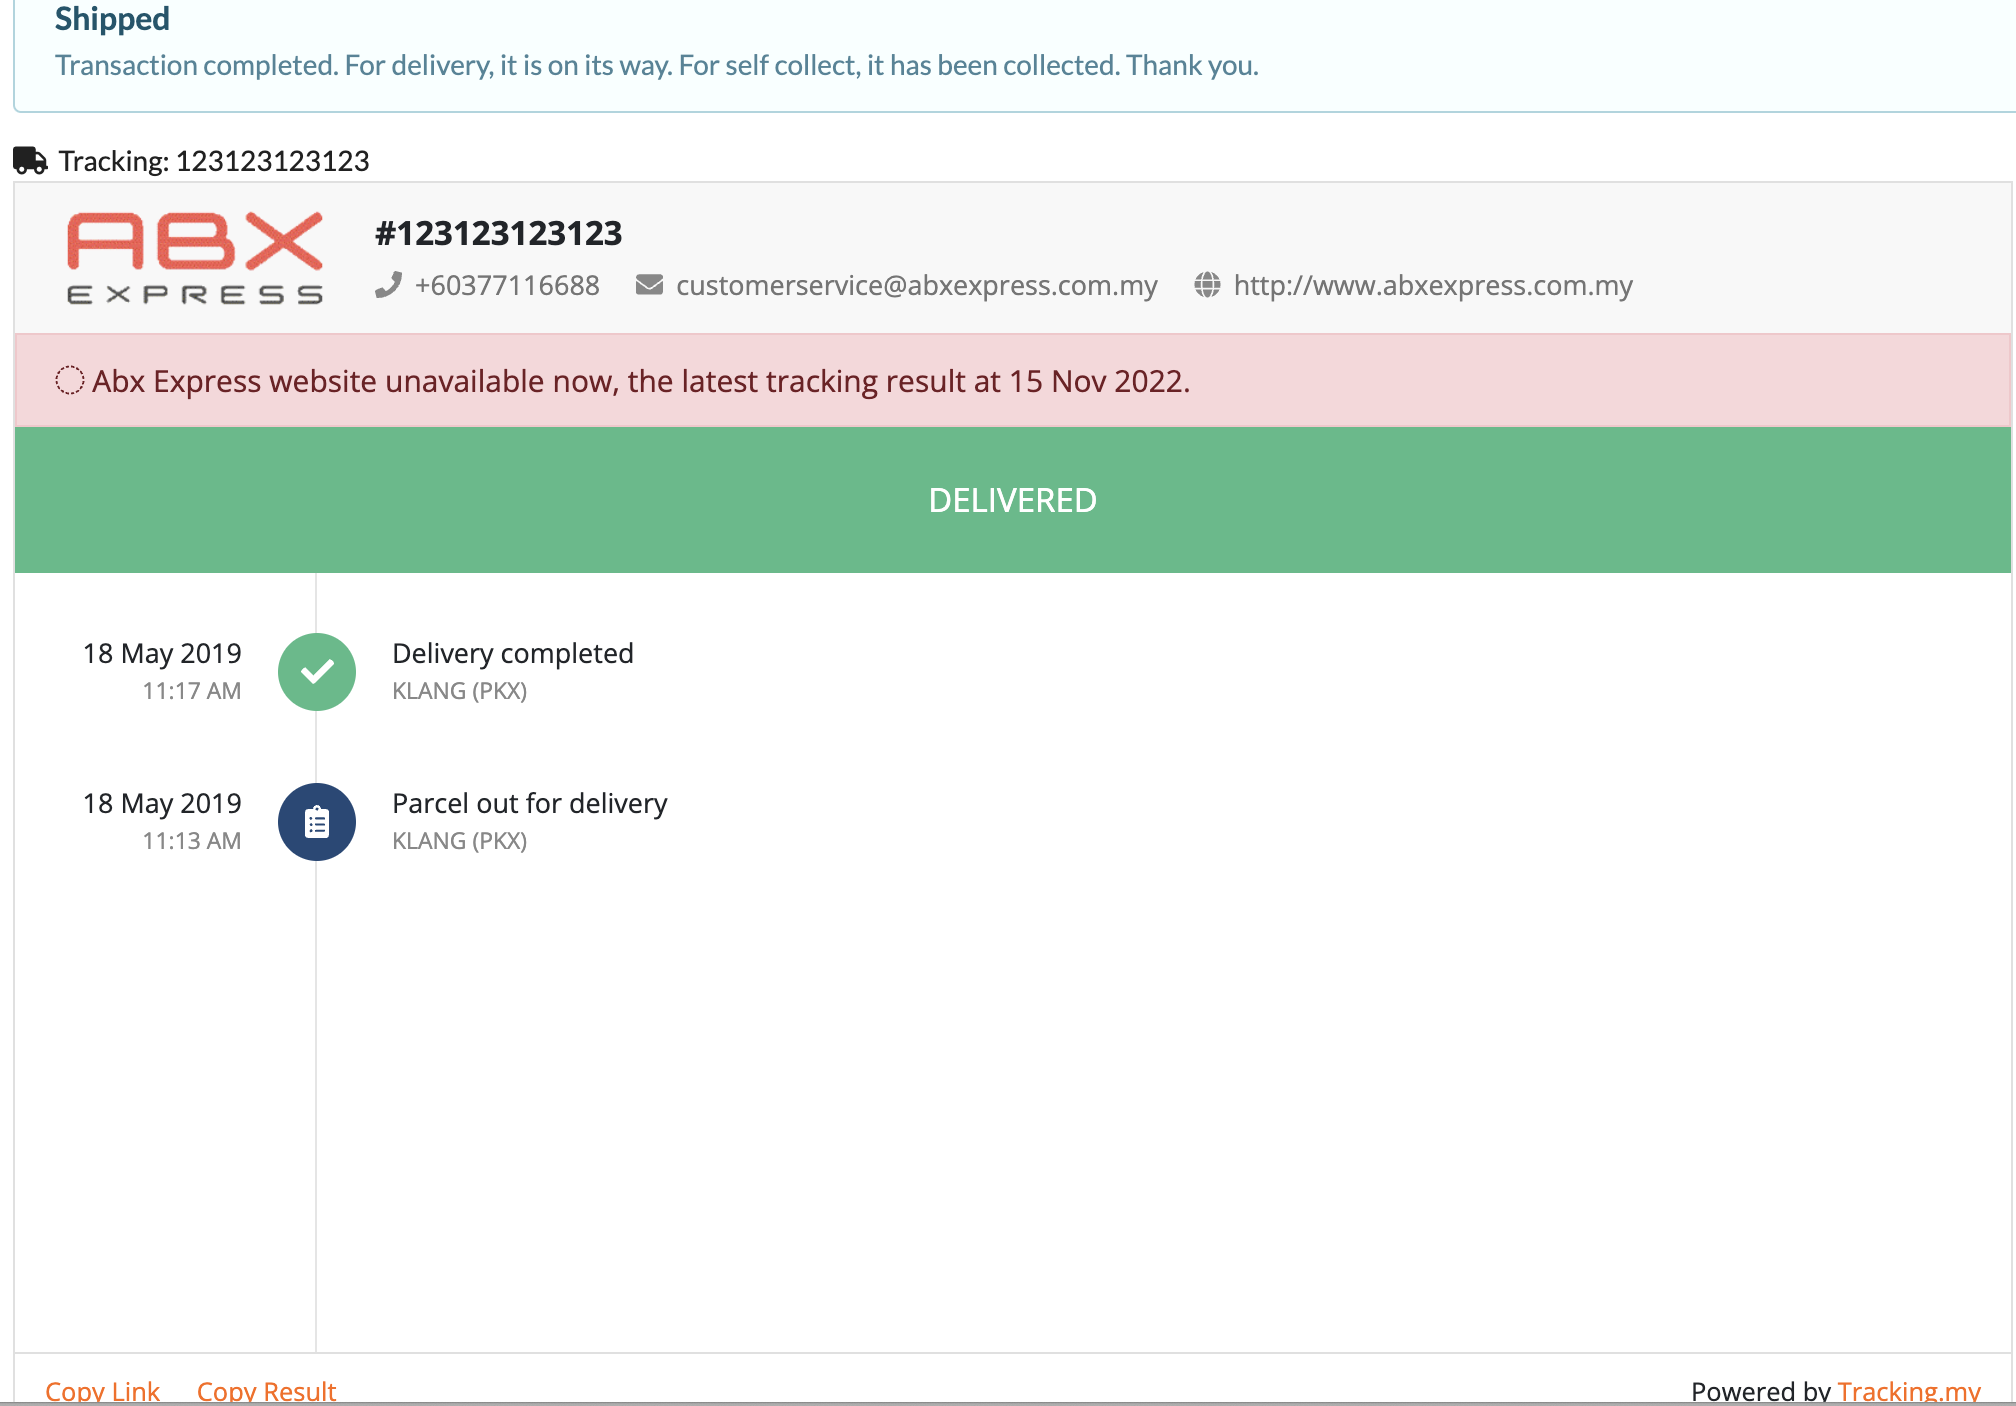Click the Parcel out for delivery event text
2016x1406 pixels.
tap(530, 803)
